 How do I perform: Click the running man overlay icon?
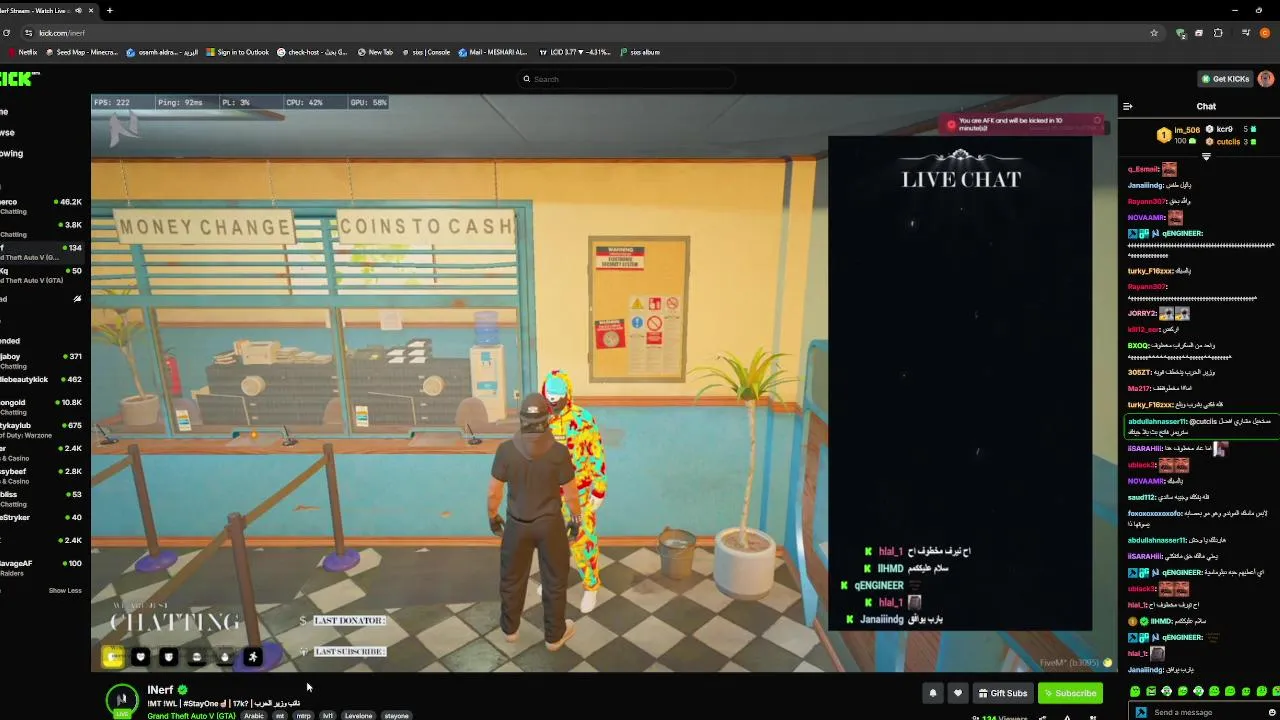(253, 657)
